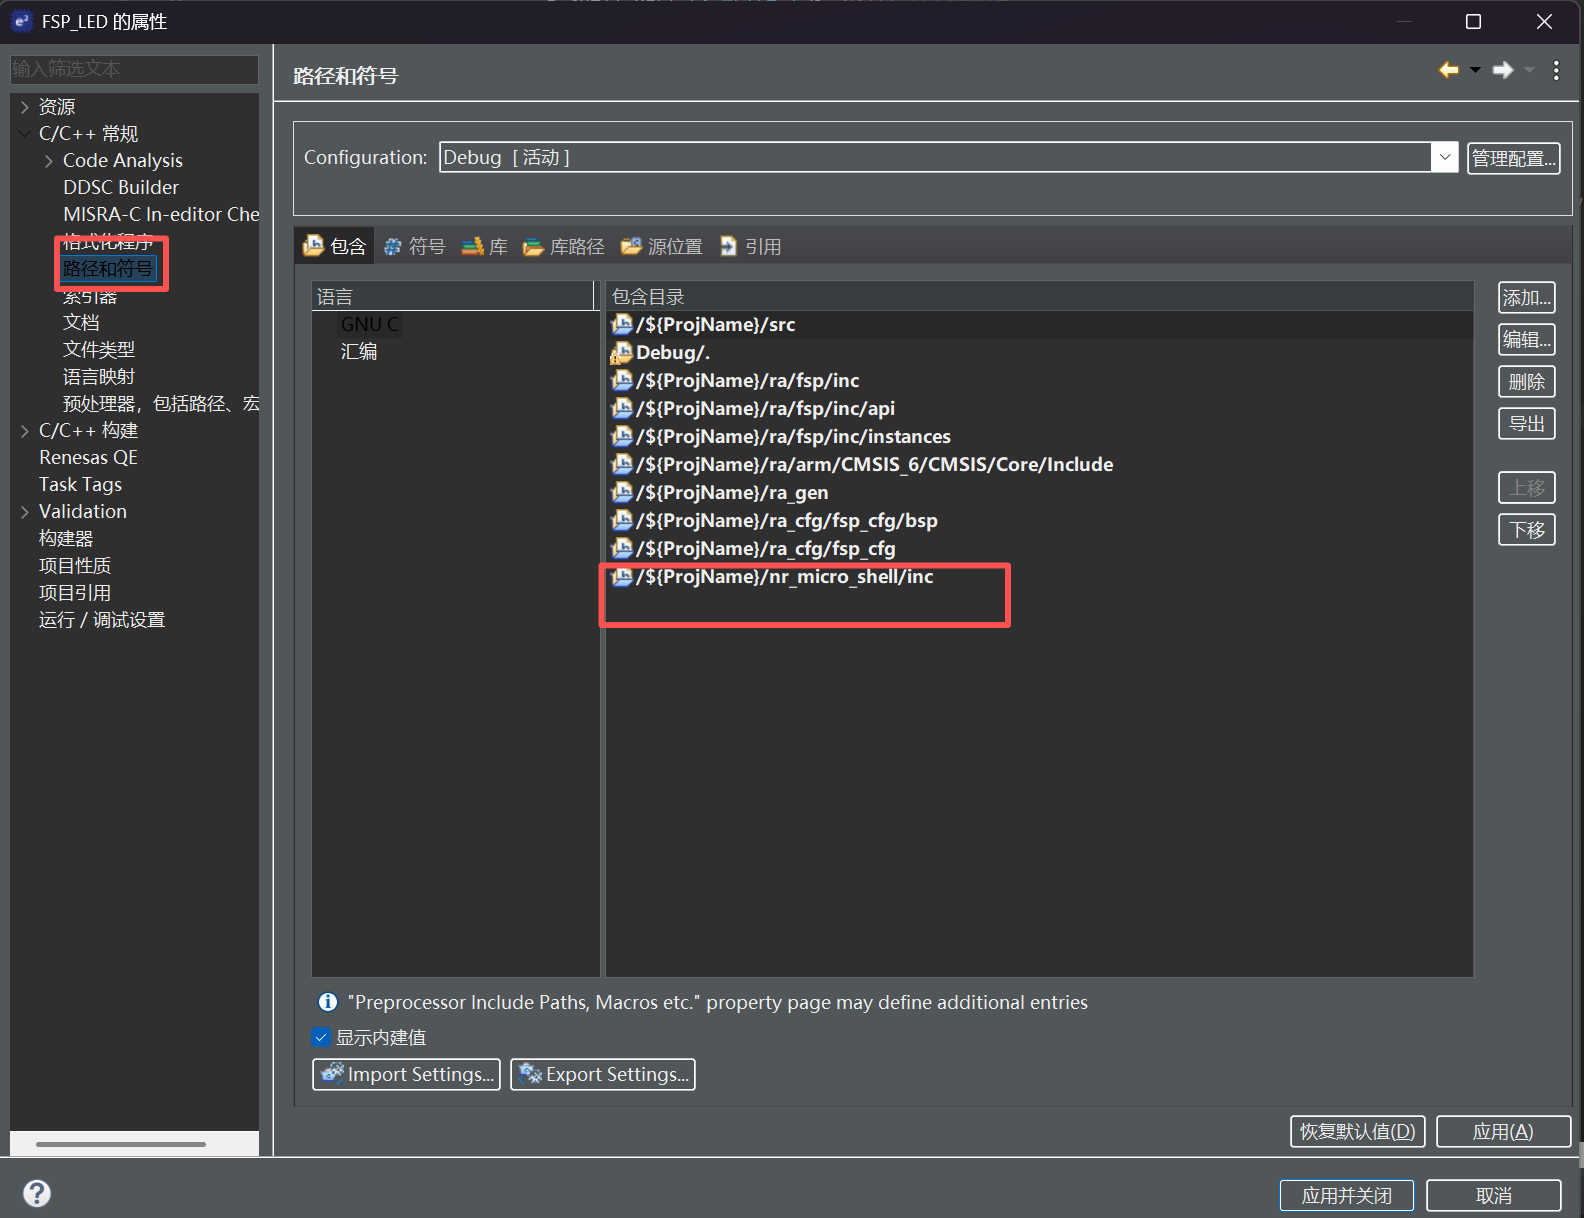Toggle the 显示内建值 checkbox
The width and height of the screenshot is (1584, 1218).
(321, 1037)
